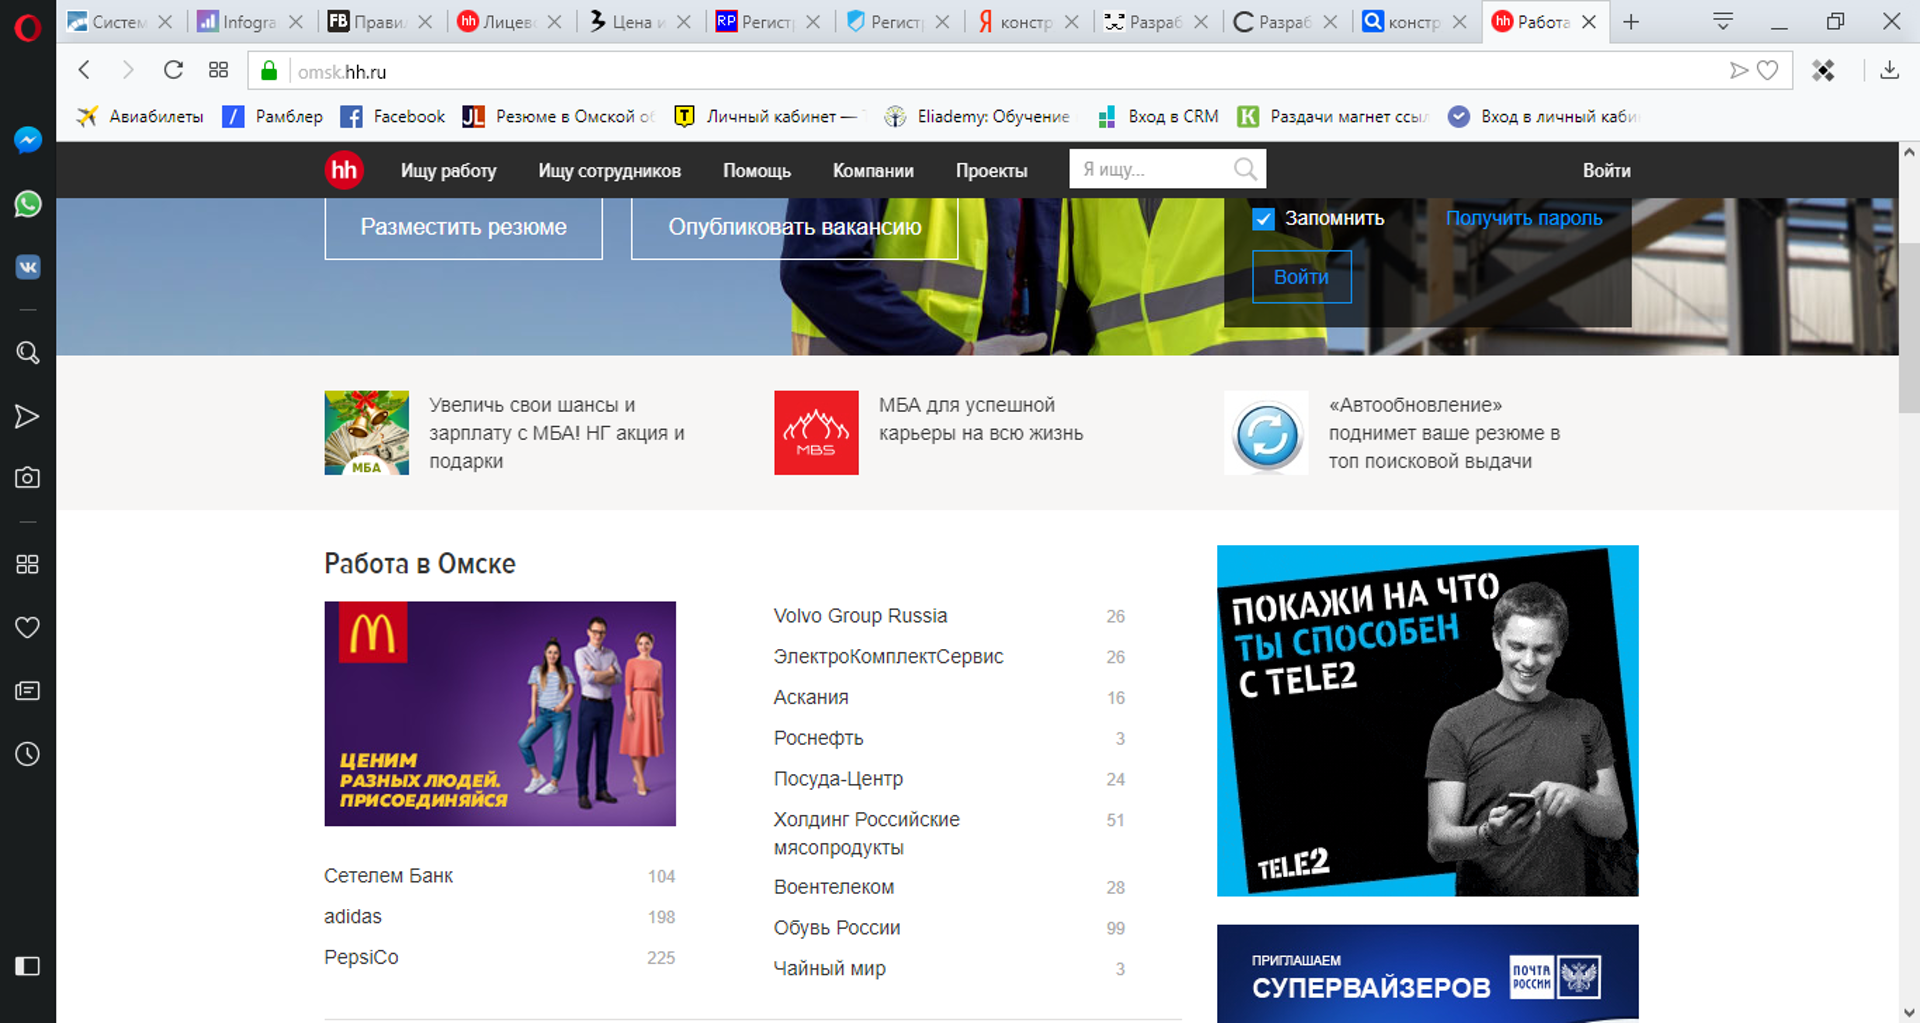Open Рамблер bookmark
1920x1023 pixels.
273,116
